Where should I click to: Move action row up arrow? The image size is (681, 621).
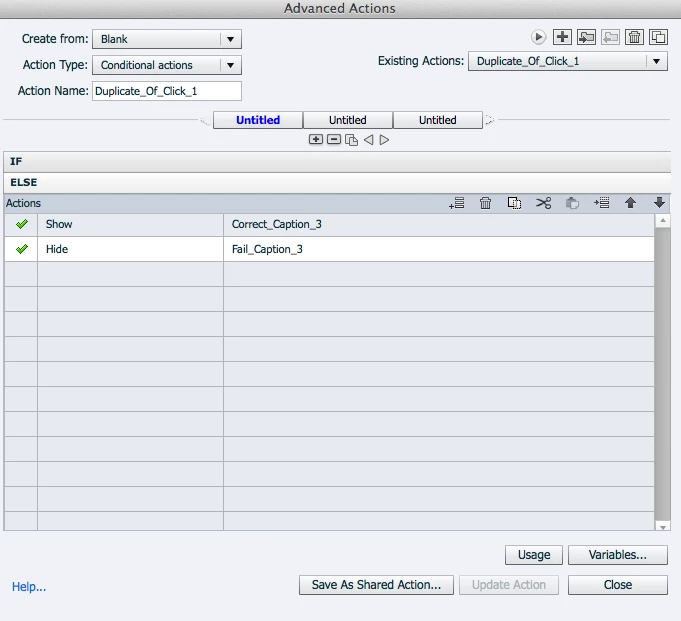630,203
